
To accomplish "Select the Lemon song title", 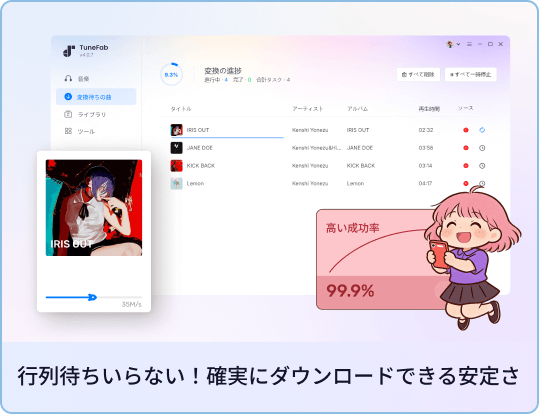I will point(195,183).
